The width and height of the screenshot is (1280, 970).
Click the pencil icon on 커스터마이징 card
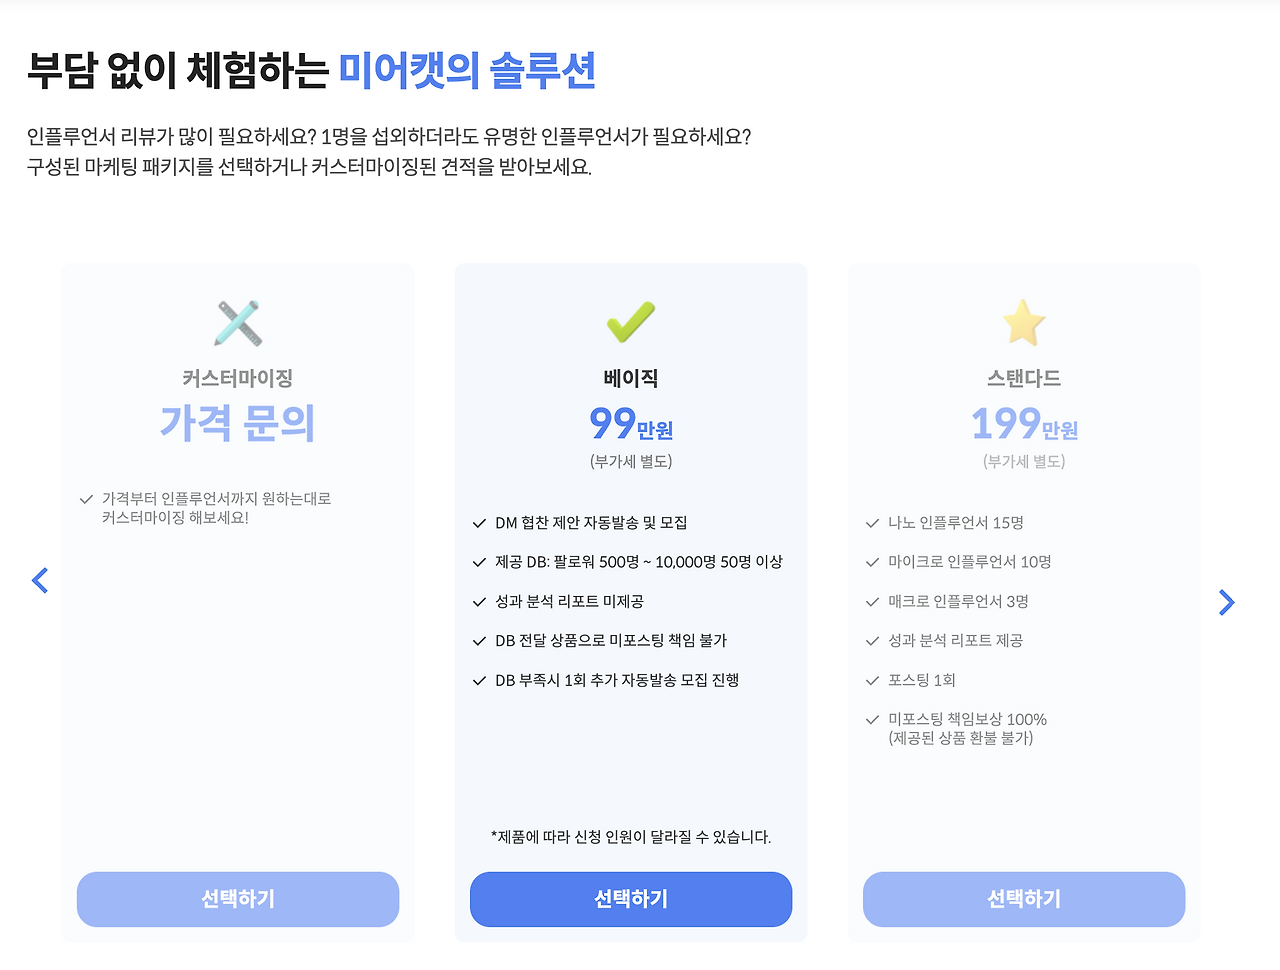point(237,323)
